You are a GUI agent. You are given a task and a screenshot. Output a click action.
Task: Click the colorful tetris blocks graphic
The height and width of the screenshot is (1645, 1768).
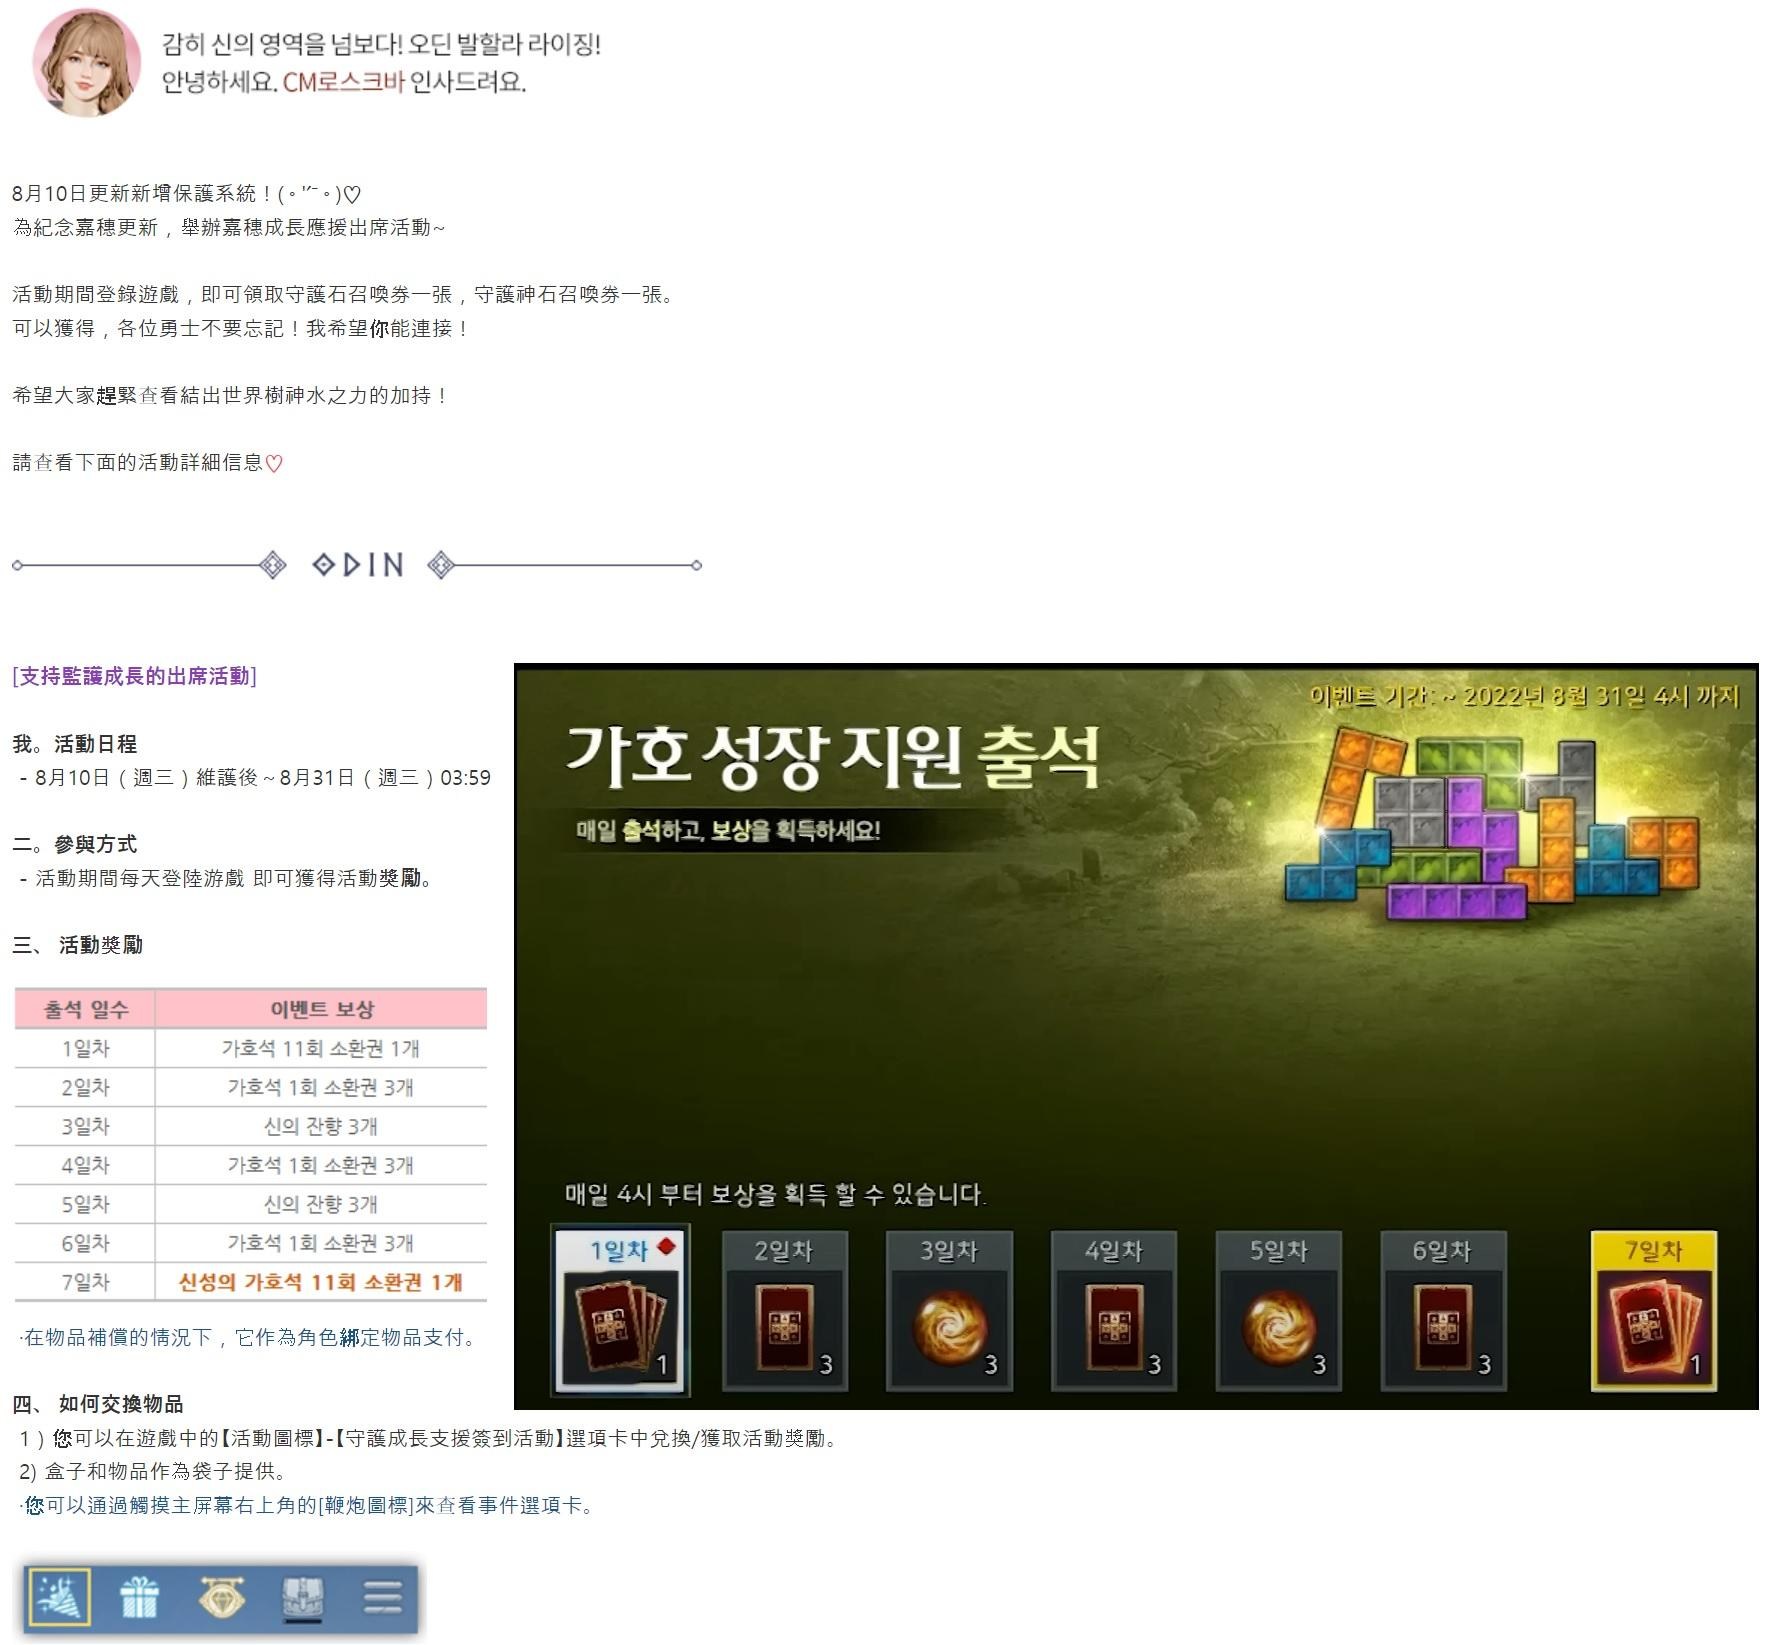[x=1492, y=827]
